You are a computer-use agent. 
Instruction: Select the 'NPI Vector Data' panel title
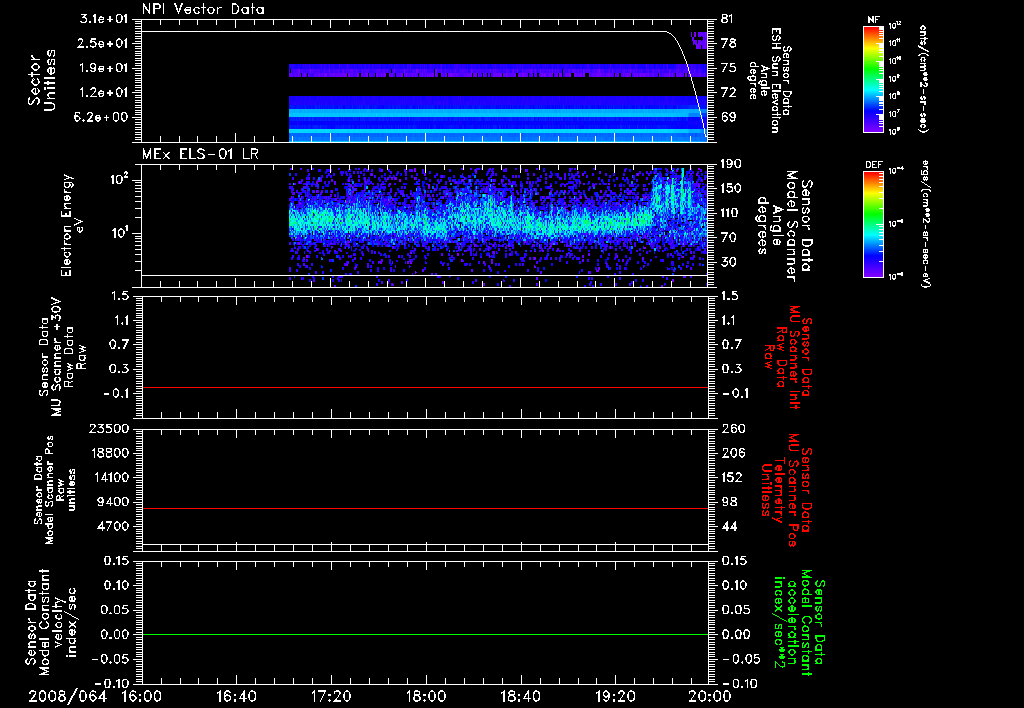[x=203, y=9]
